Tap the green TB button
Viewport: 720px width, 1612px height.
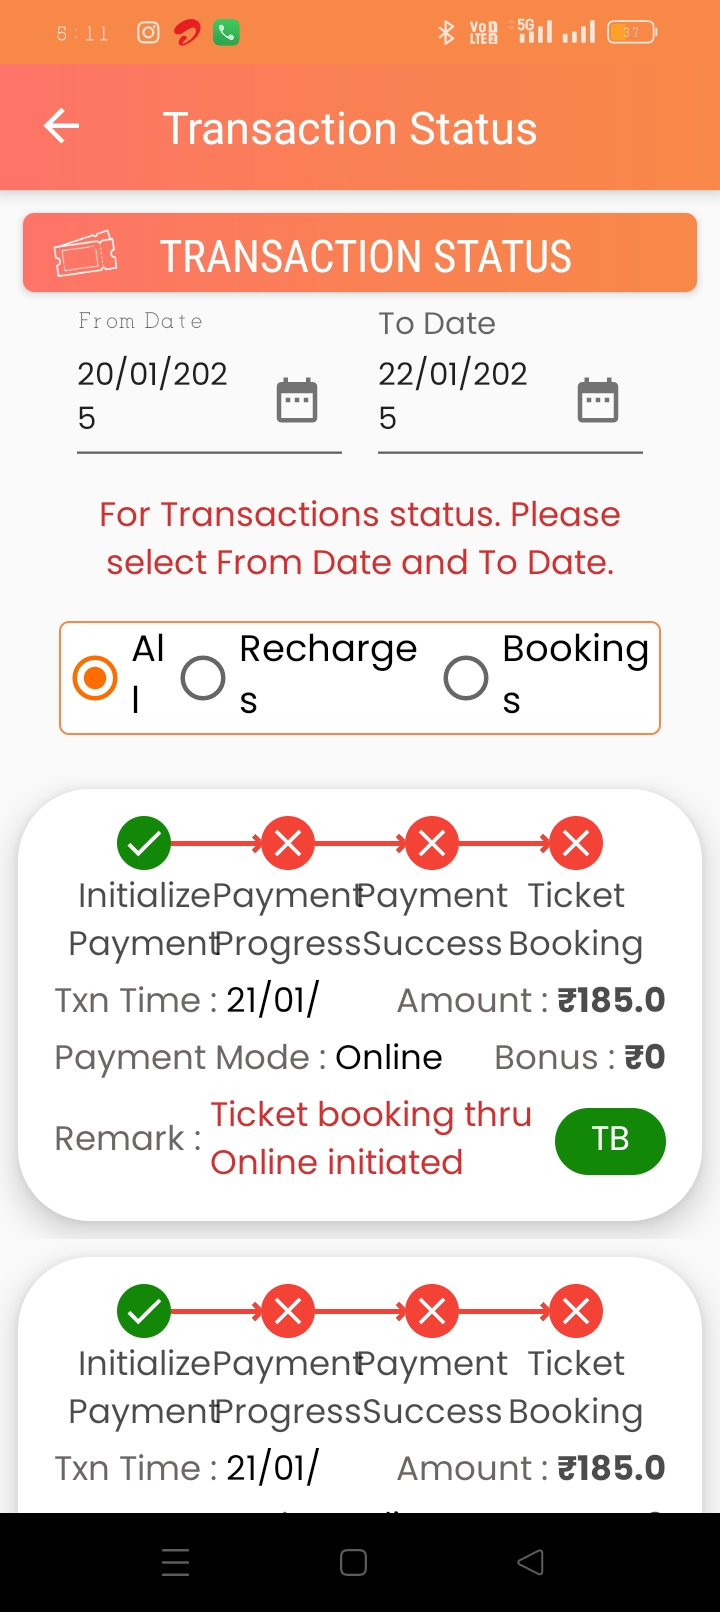610,1140
